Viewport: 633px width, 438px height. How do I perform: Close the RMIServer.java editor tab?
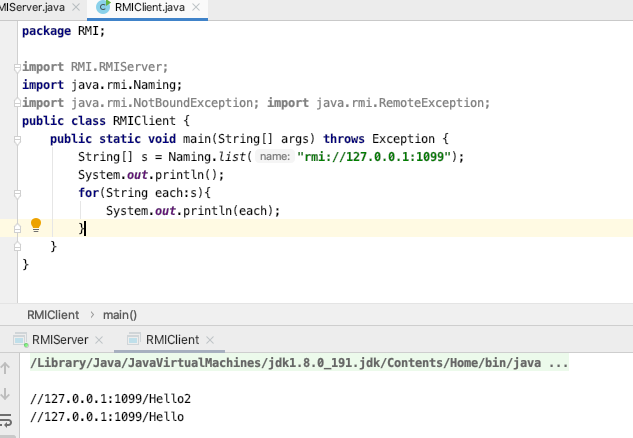point(75,7)
